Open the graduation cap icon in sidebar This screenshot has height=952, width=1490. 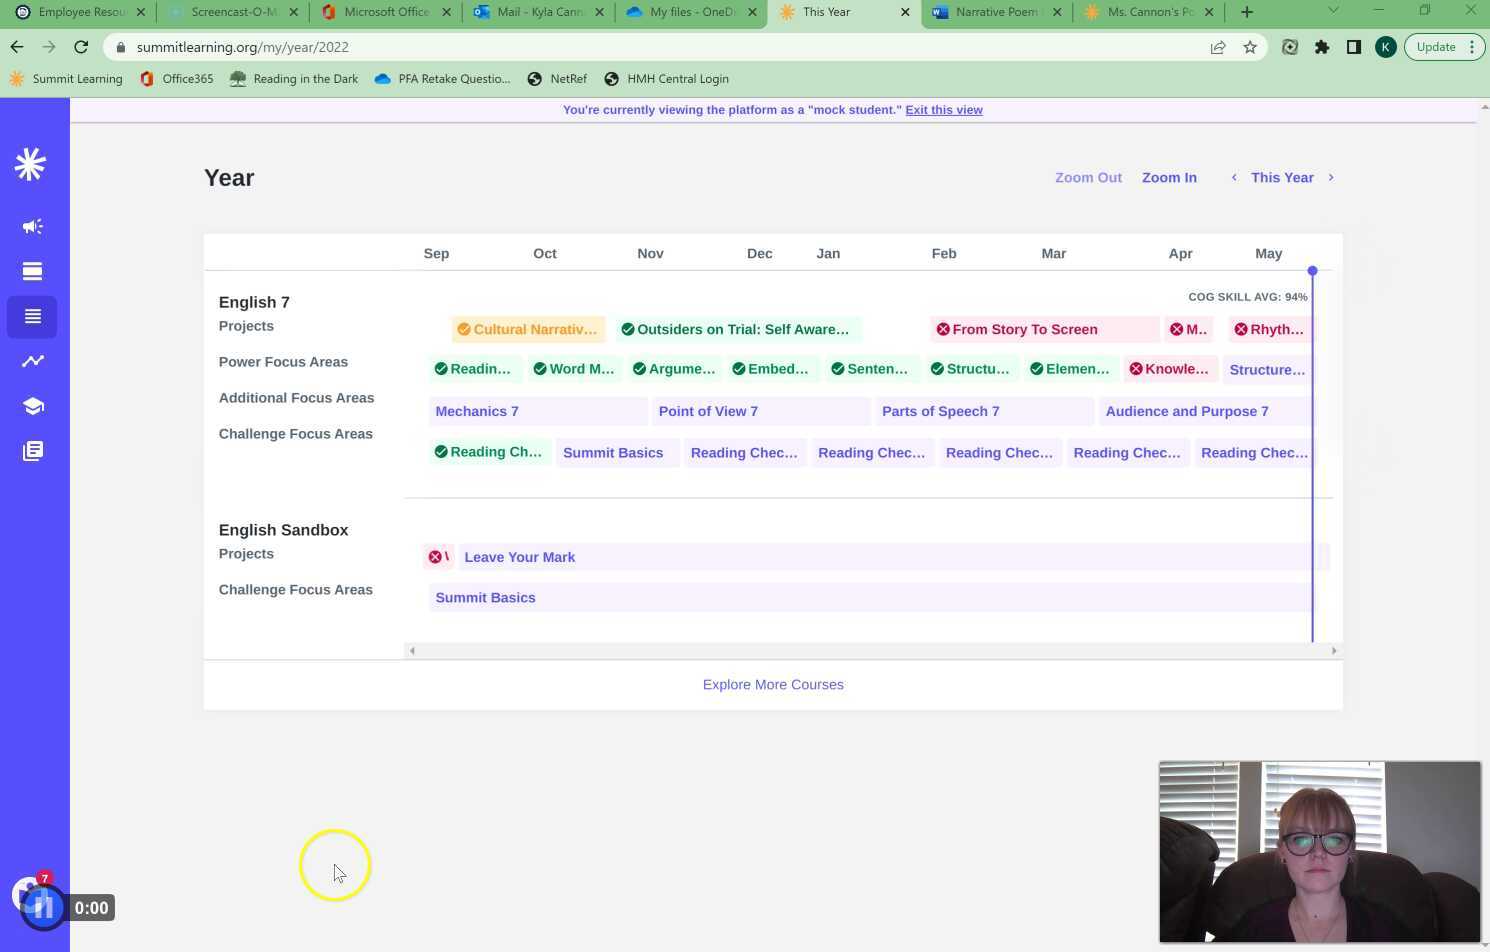pos(33,406)
